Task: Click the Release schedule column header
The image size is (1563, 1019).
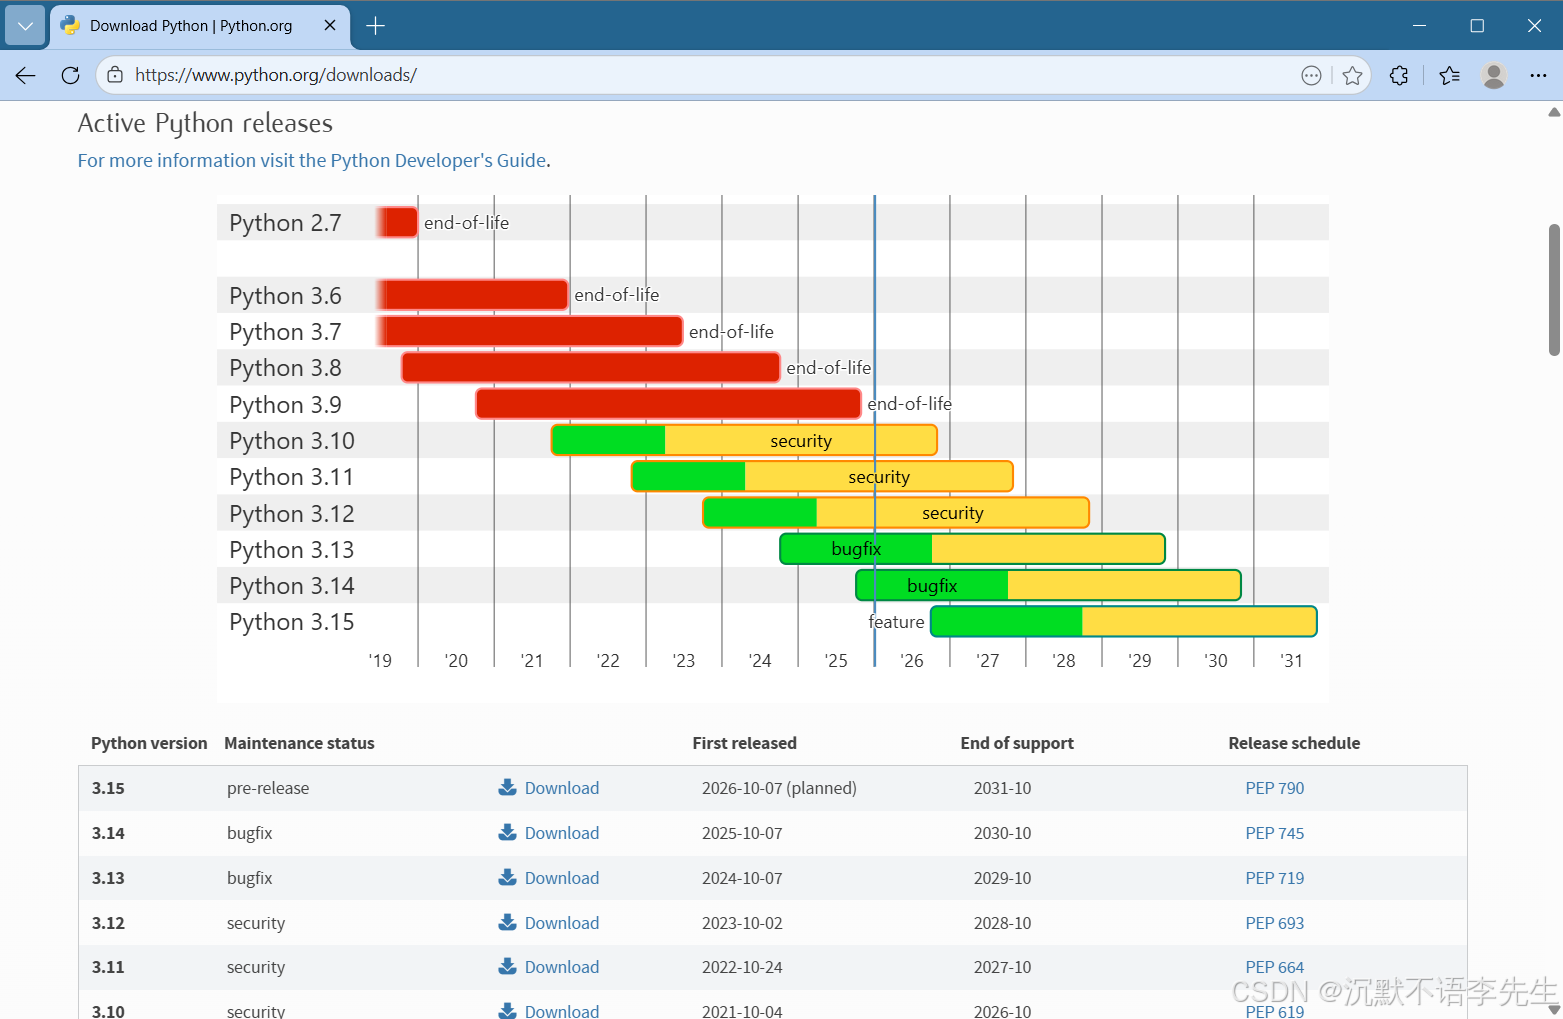Action: point(1294,743)
